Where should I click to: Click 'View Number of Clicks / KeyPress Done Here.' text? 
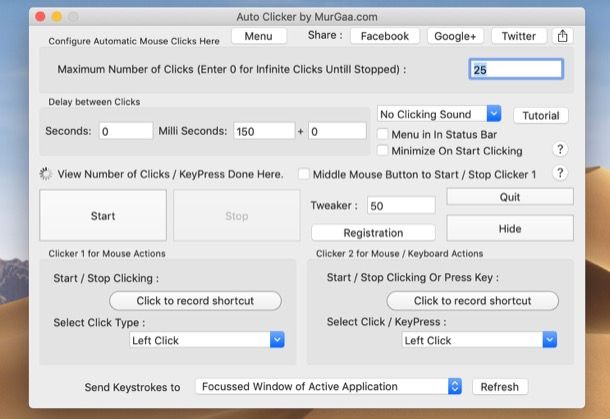point(170,174)
